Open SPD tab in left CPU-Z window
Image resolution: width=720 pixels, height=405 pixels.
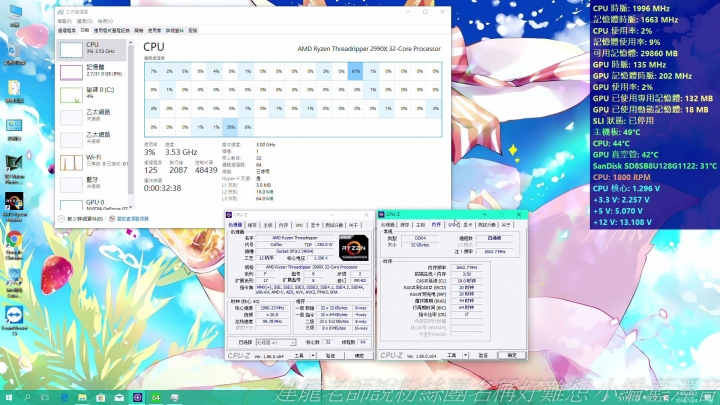pos(299,225)
